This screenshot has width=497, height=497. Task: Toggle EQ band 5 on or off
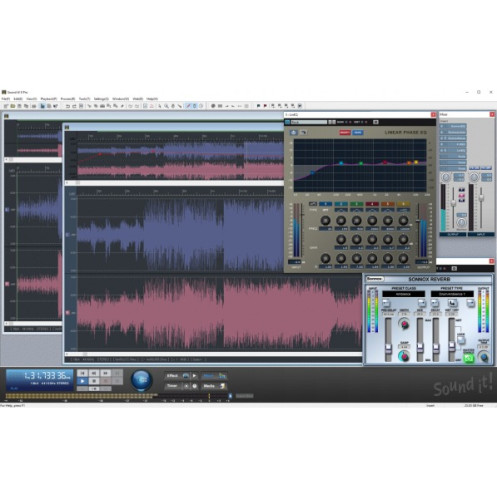coord(388,204)
